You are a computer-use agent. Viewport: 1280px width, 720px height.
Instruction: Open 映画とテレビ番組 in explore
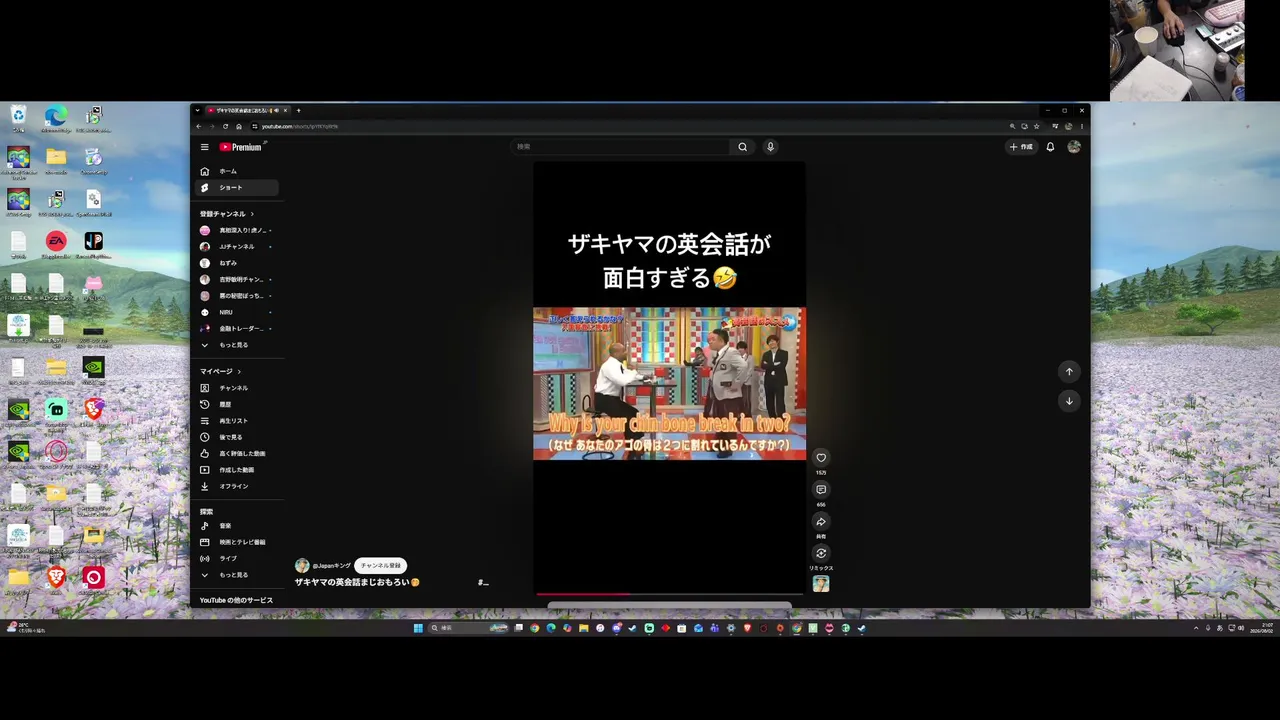(237, 542)
